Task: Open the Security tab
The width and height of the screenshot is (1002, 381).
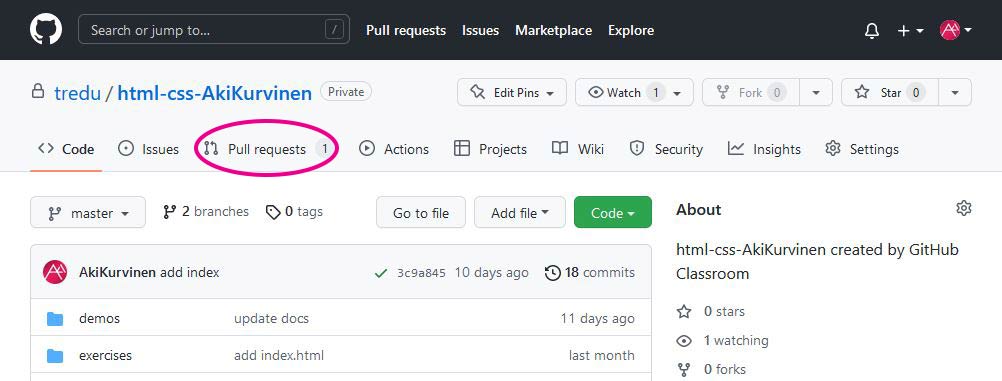Action: click(x=666, y=149)
